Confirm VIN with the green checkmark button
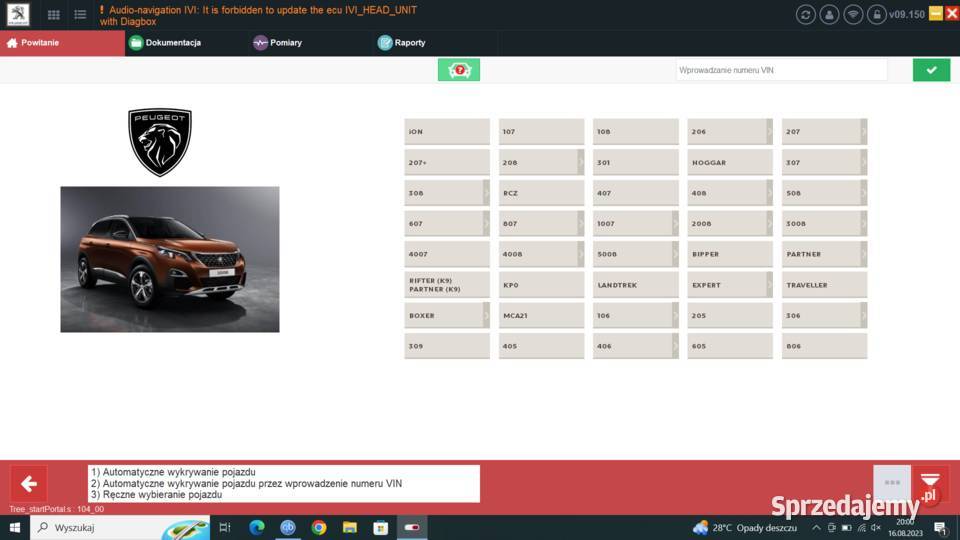This screenshot has height=540, width=960. click(931, 70)
